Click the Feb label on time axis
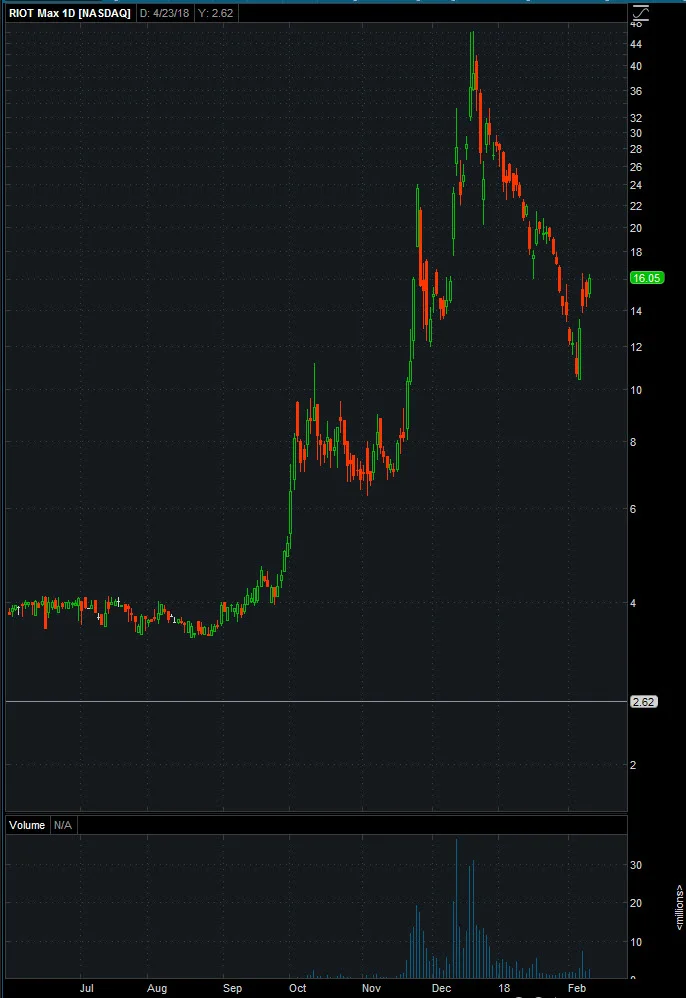Viewport: 686px width, 998px height. [x=577, y=988]
